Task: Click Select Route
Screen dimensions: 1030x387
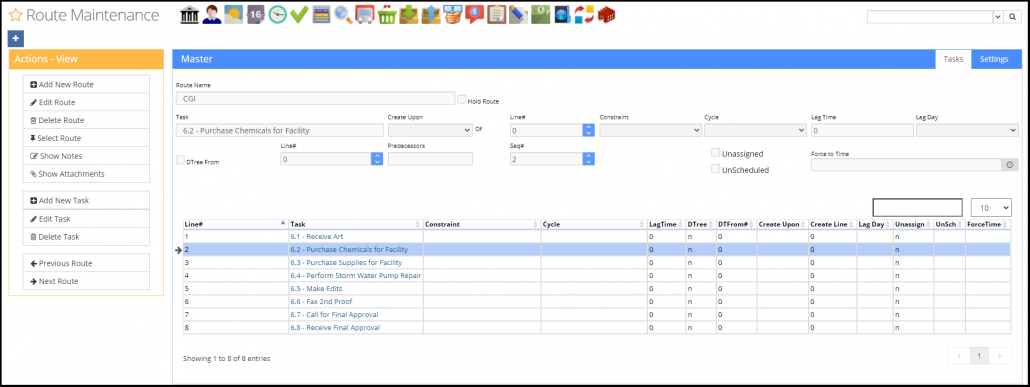Action: pos(86,138)
